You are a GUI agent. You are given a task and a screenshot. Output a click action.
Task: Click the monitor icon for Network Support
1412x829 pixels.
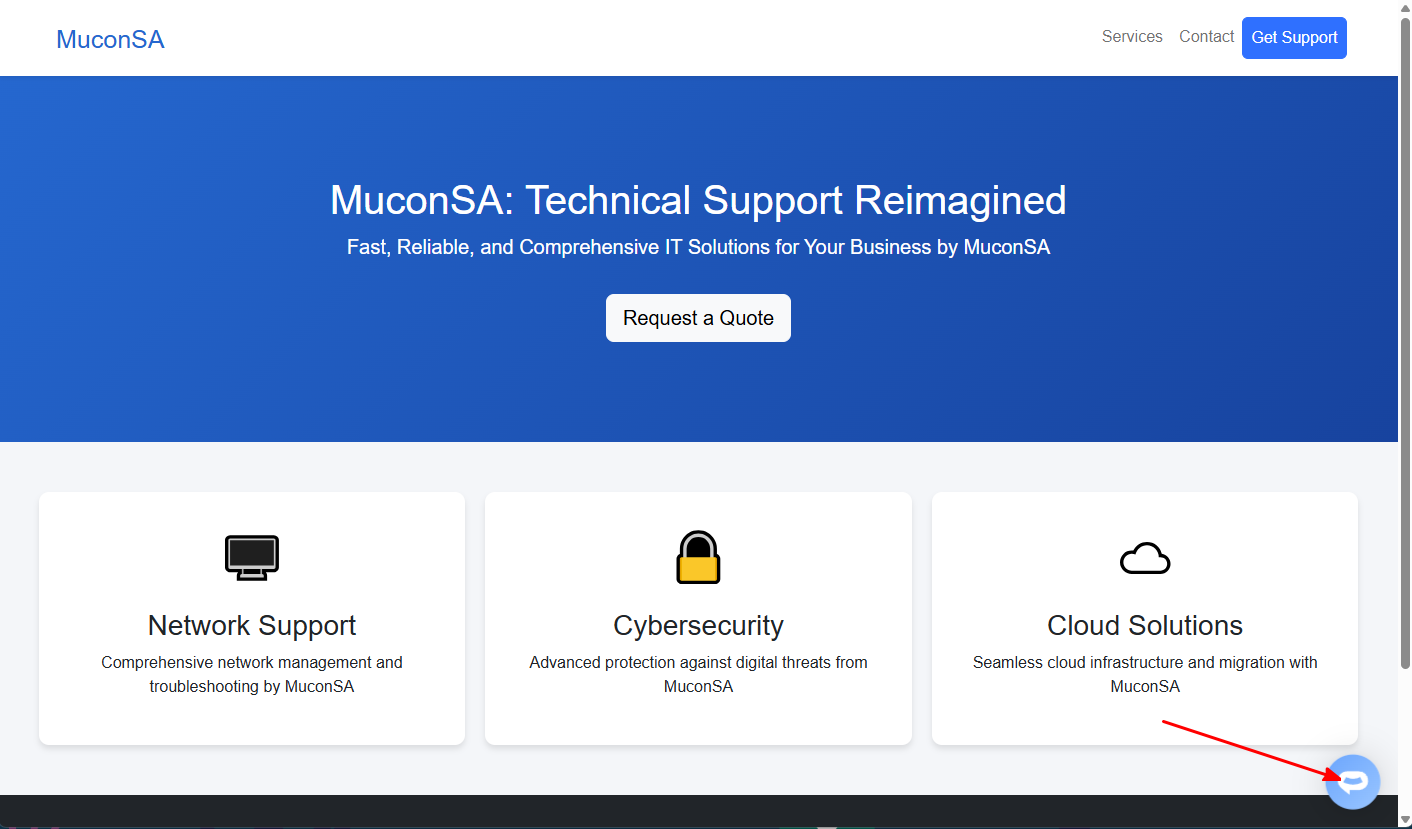coord(252,558)
